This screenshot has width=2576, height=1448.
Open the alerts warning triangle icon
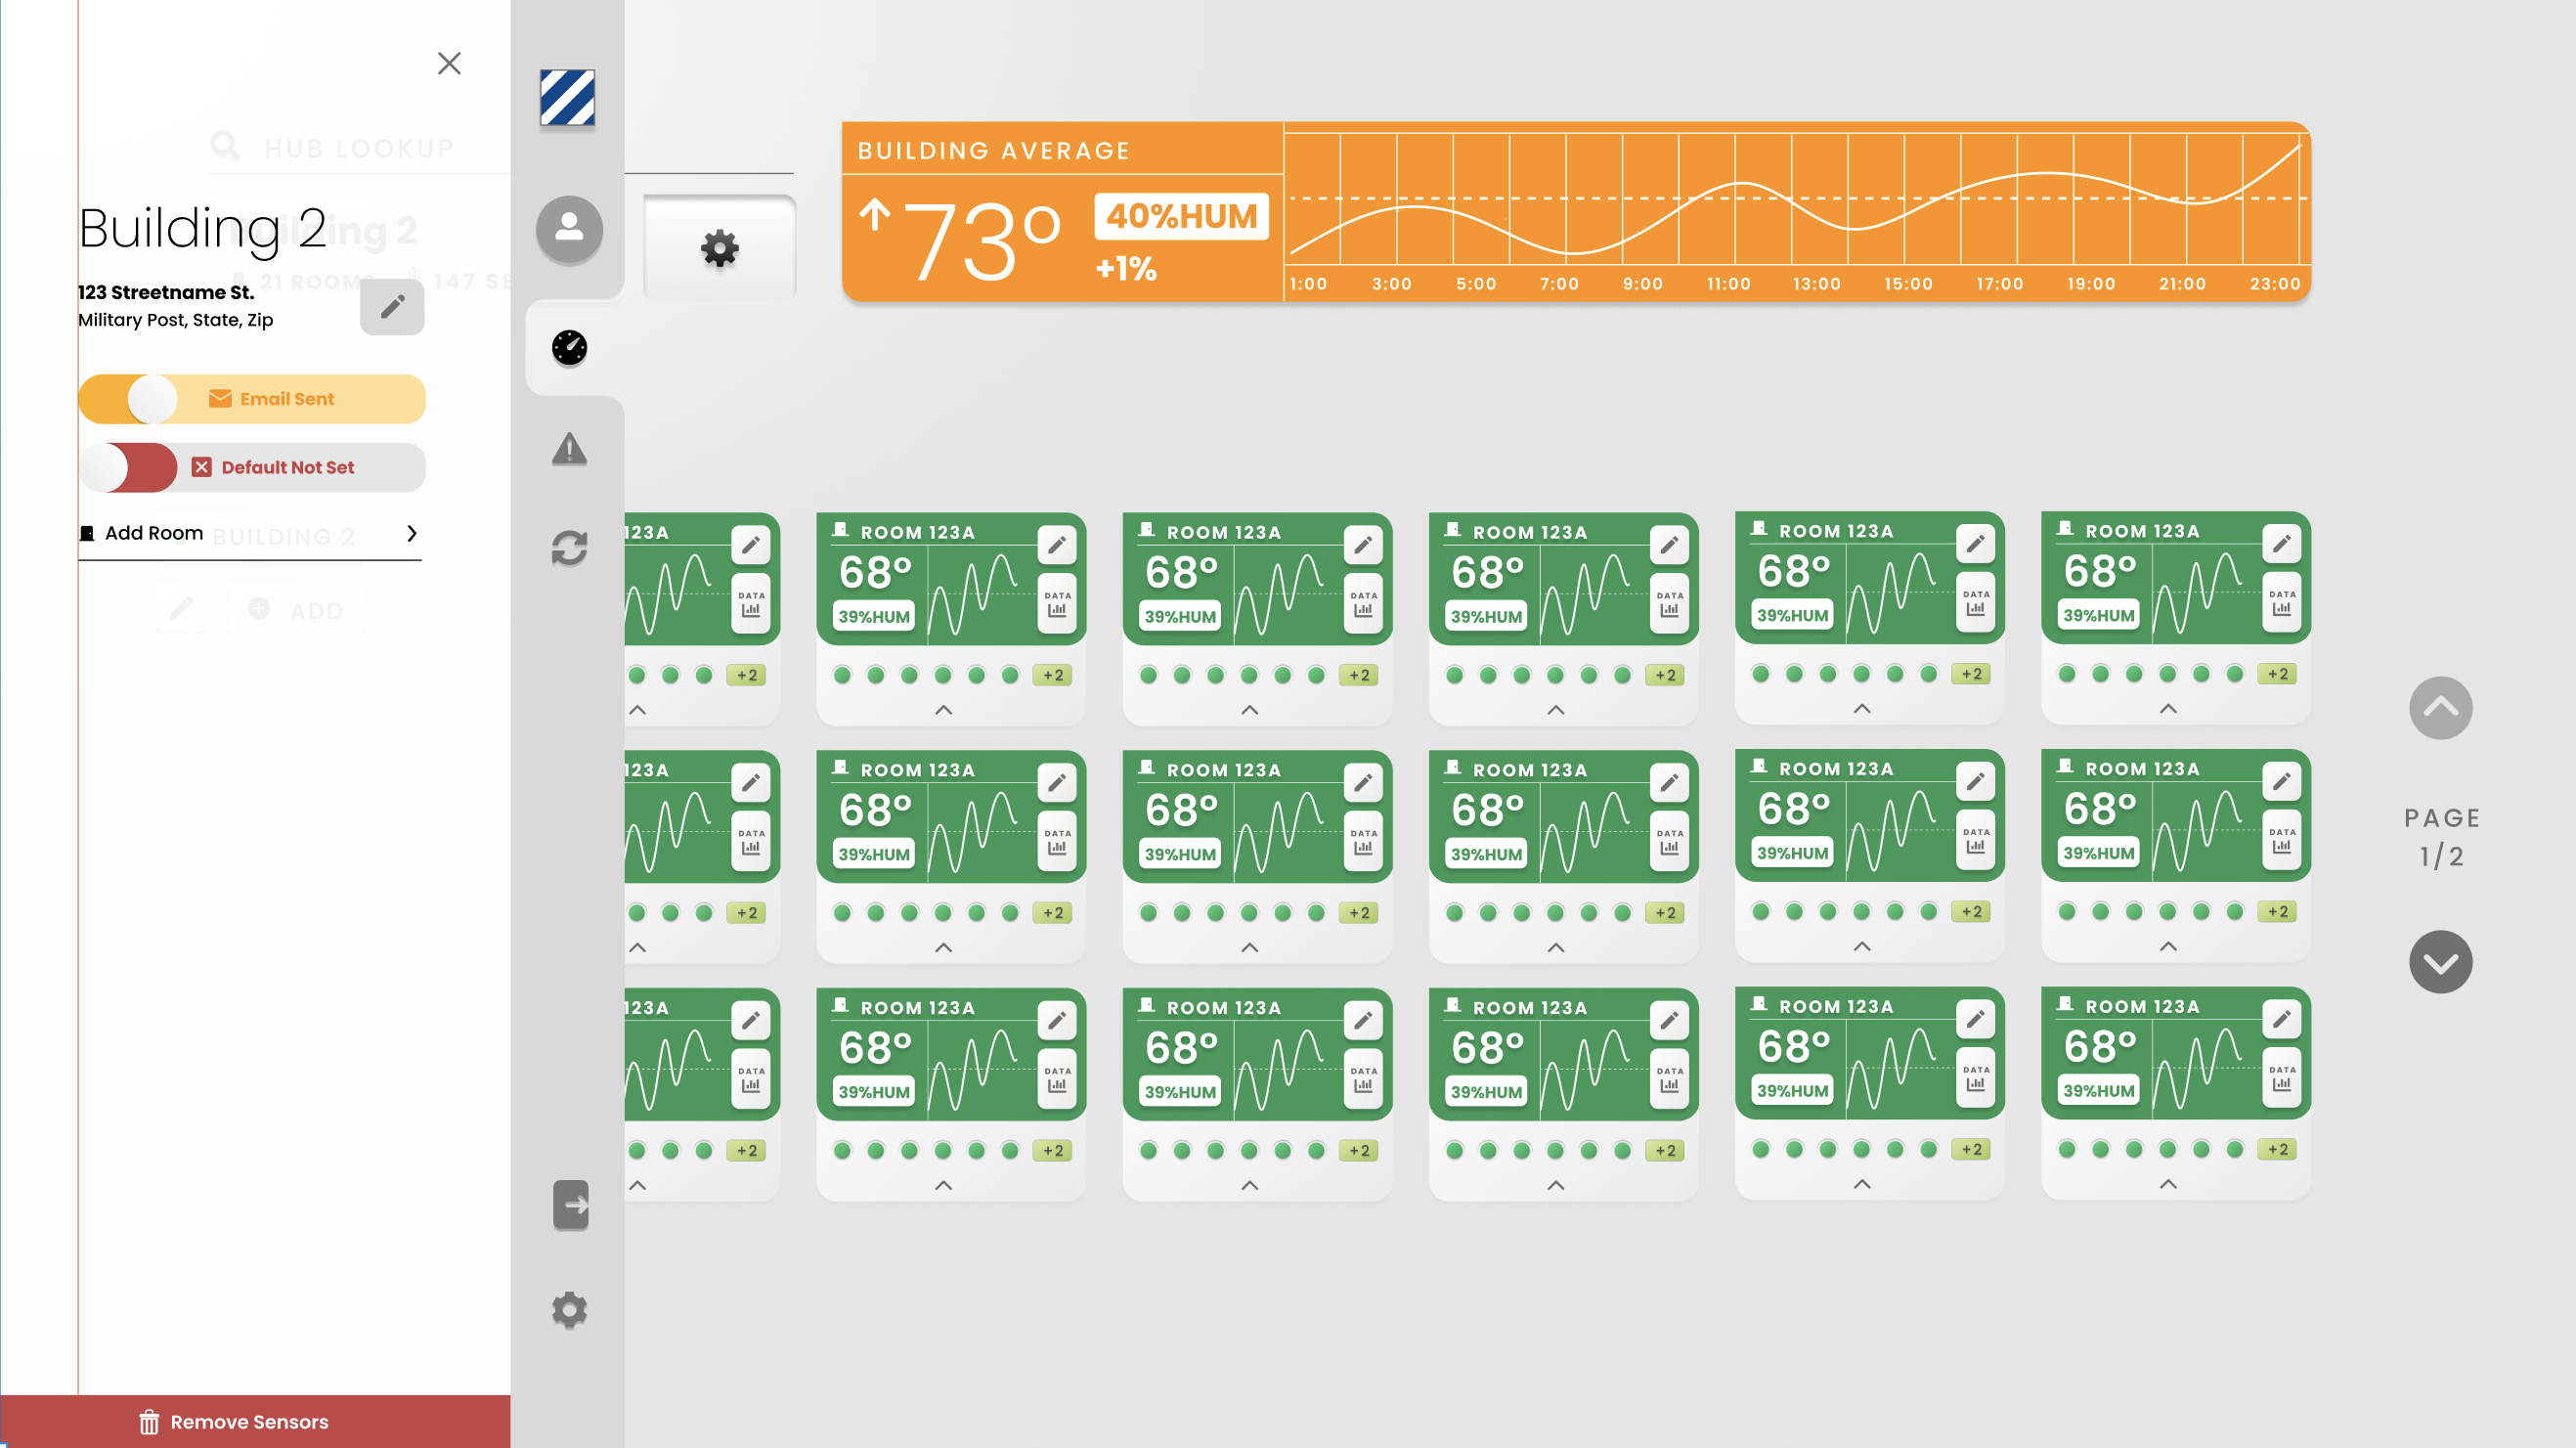[569, 449]
